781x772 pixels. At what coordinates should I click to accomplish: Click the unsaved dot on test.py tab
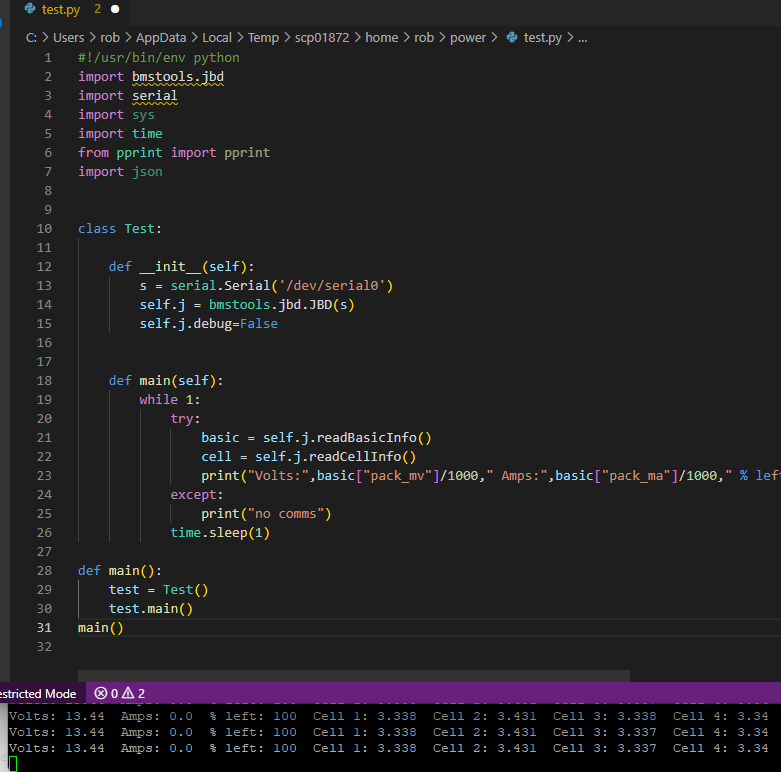click(x=115, y=9)
